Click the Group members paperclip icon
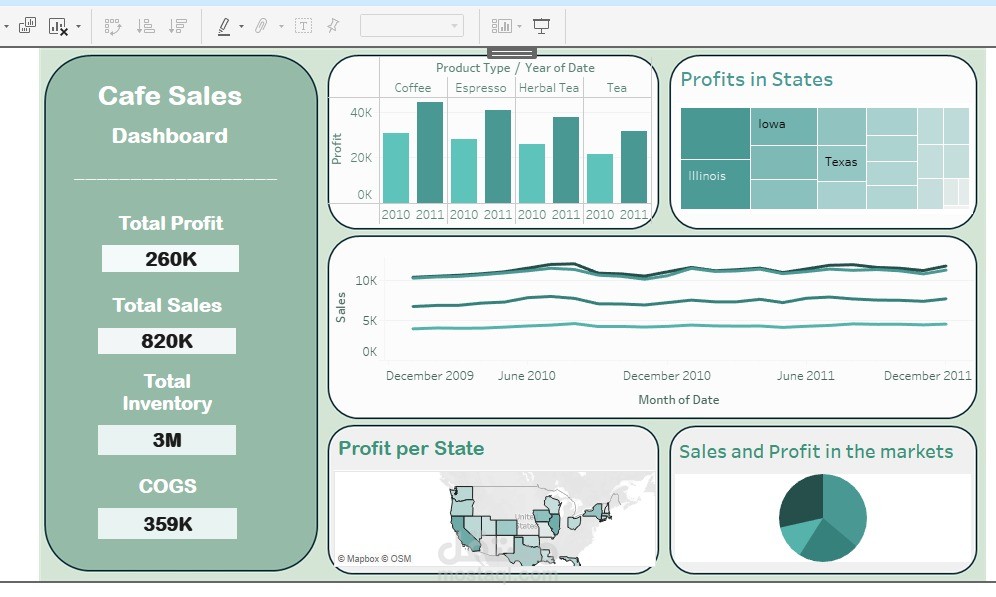996x597 pixels. coord(261,26)
